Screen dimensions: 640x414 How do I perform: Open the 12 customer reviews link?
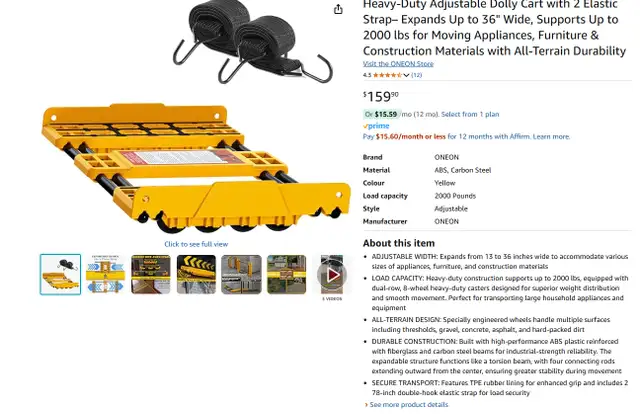[416, 75]
